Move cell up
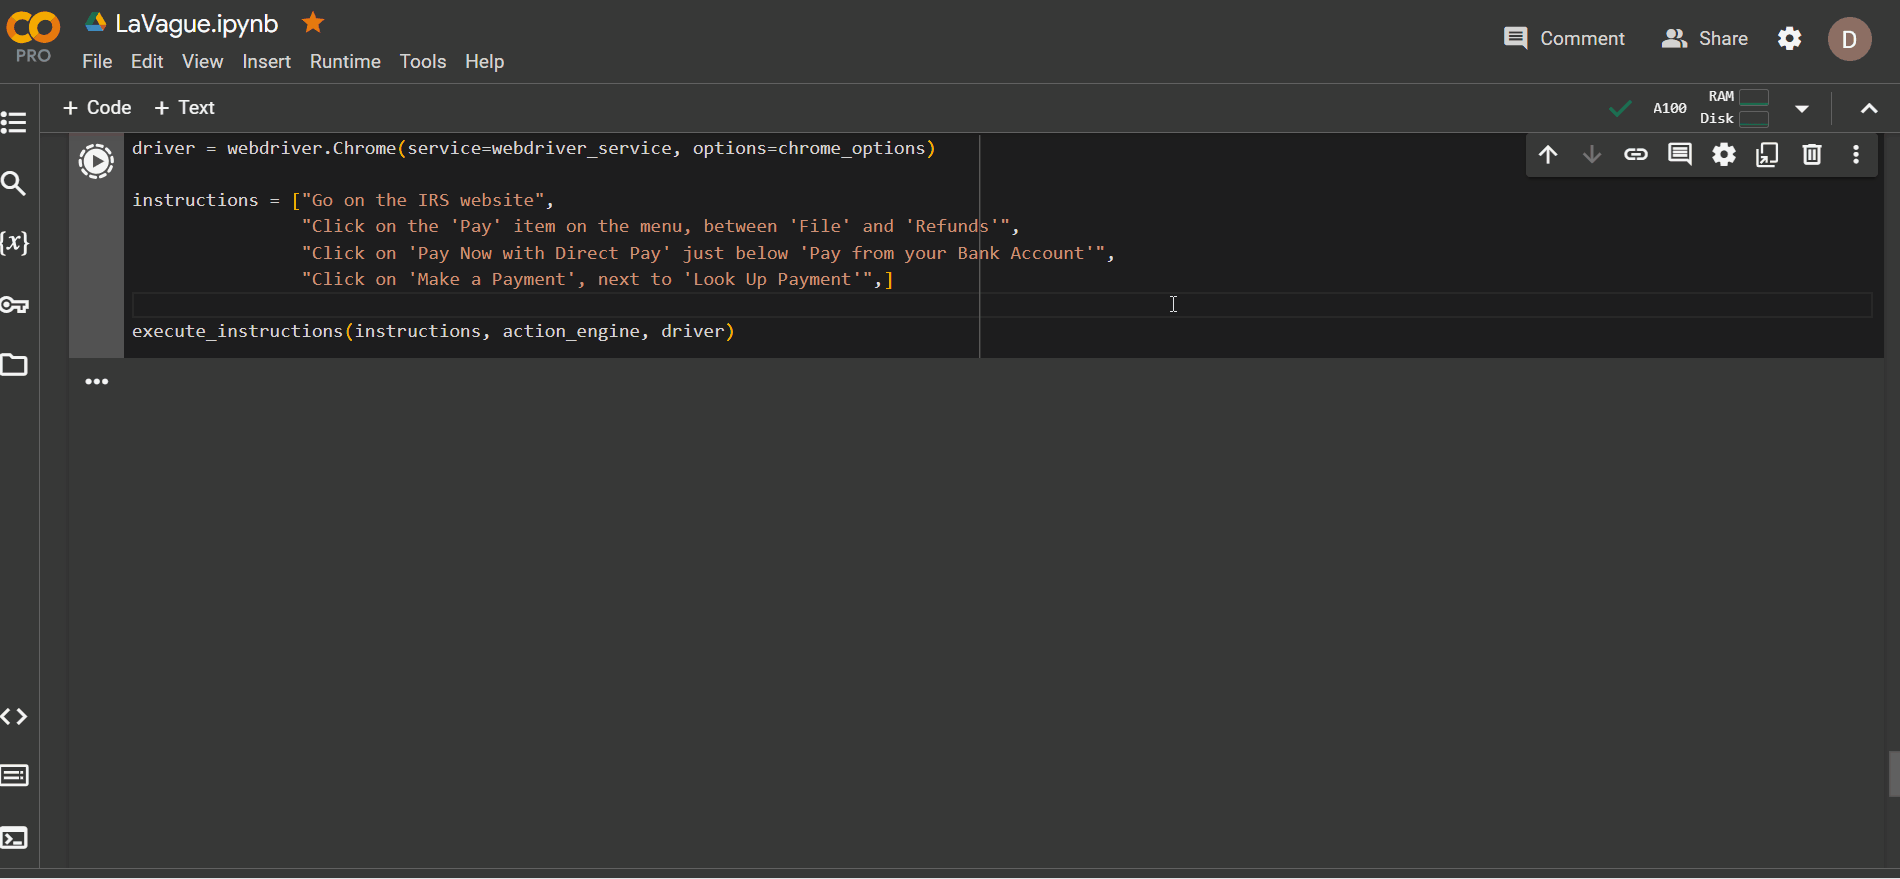Viewport: 1900px width, 879px height. tap(1548, 154)
